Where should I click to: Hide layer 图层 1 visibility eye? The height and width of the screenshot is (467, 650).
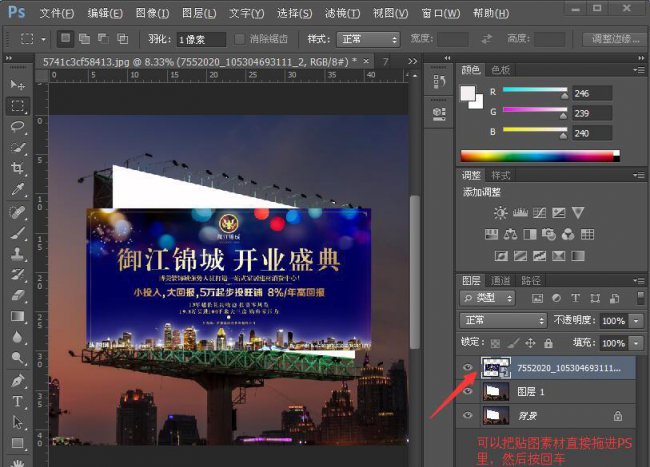click(468, 391)
